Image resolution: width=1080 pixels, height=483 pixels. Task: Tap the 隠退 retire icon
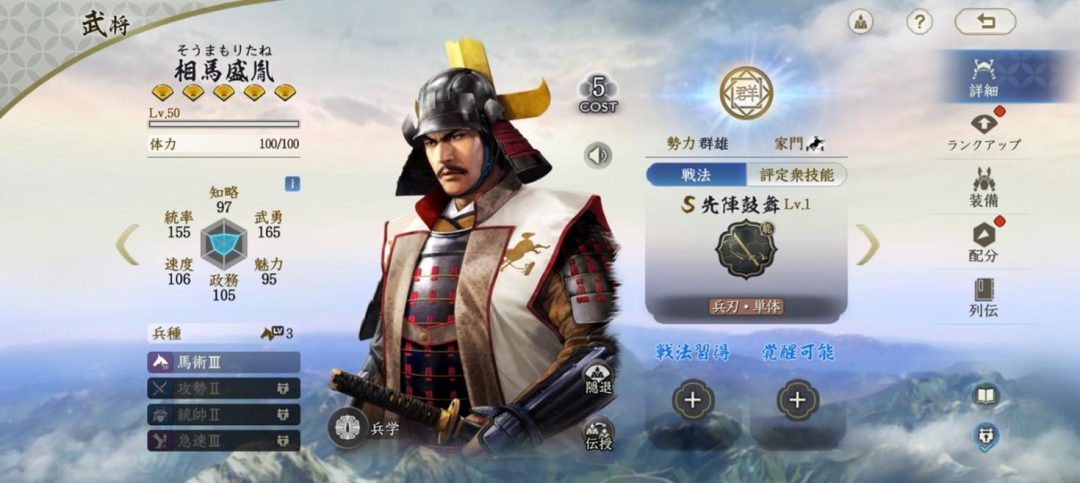point(598,379)
